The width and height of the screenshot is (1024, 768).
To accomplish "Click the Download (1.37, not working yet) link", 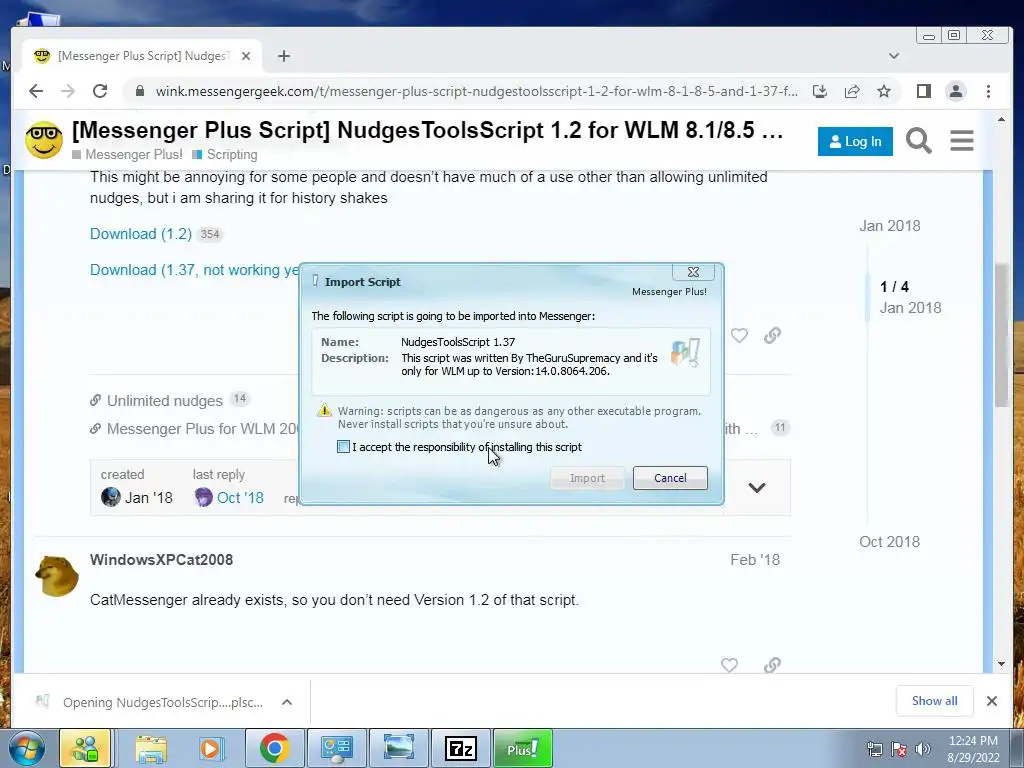I will click(x=195, y=270).
